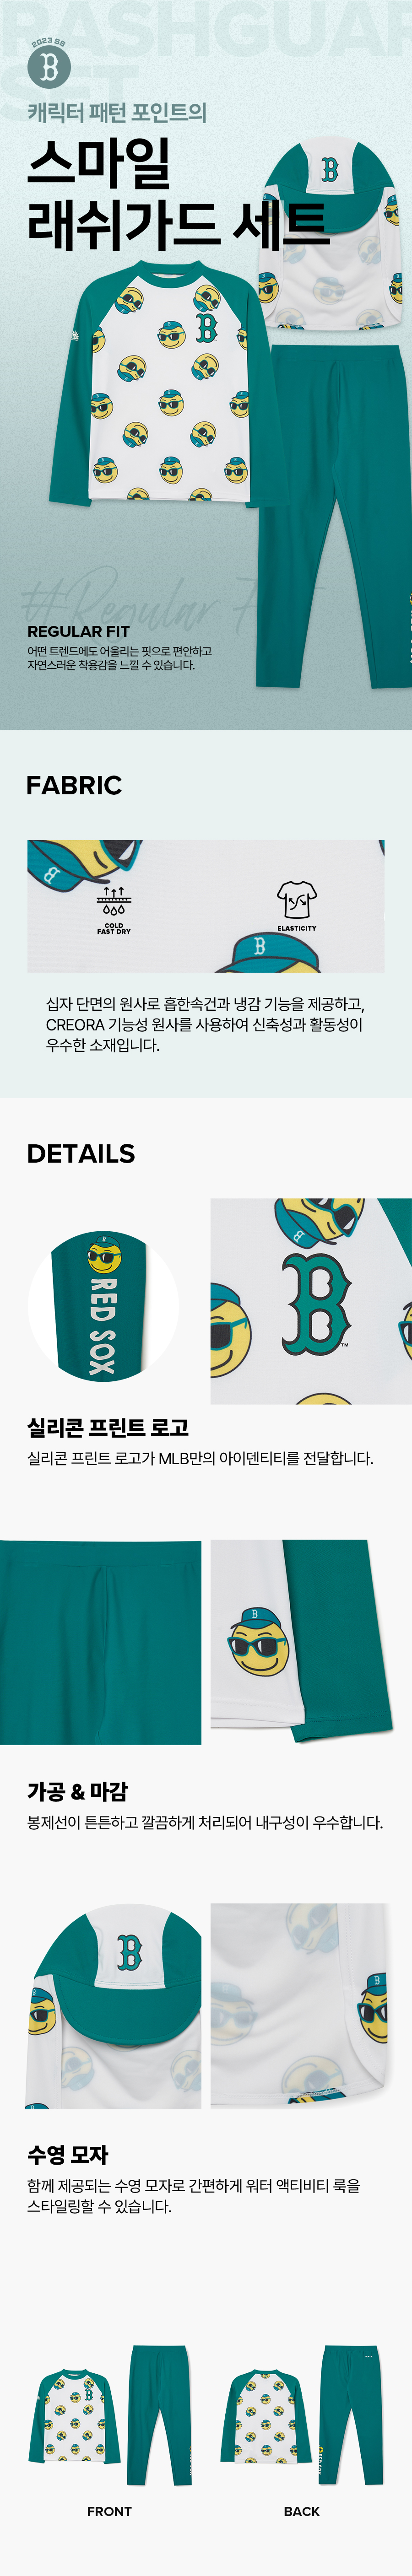
Task: Click the REGULAR FIT label
Action: (78, 631)
